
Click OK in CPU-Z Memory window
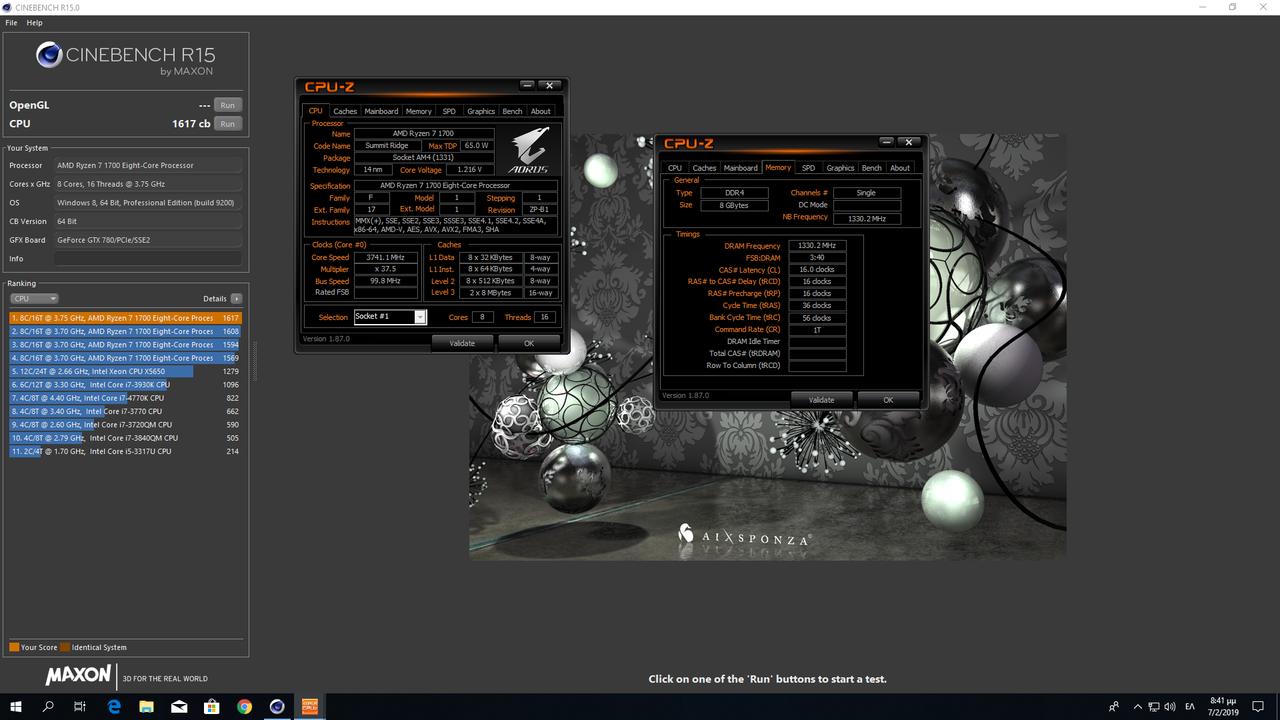(888, 400)
